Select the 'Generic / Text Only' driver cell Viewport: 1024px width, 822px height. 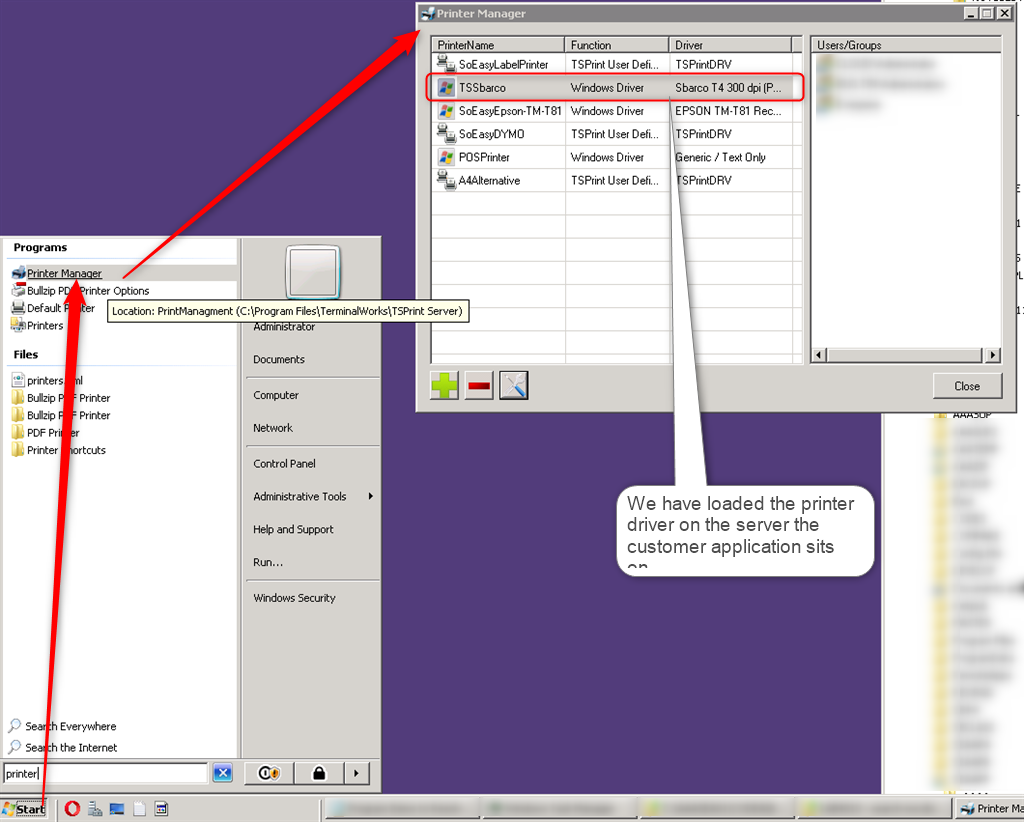pyautogui.click(x=720, y=157)
